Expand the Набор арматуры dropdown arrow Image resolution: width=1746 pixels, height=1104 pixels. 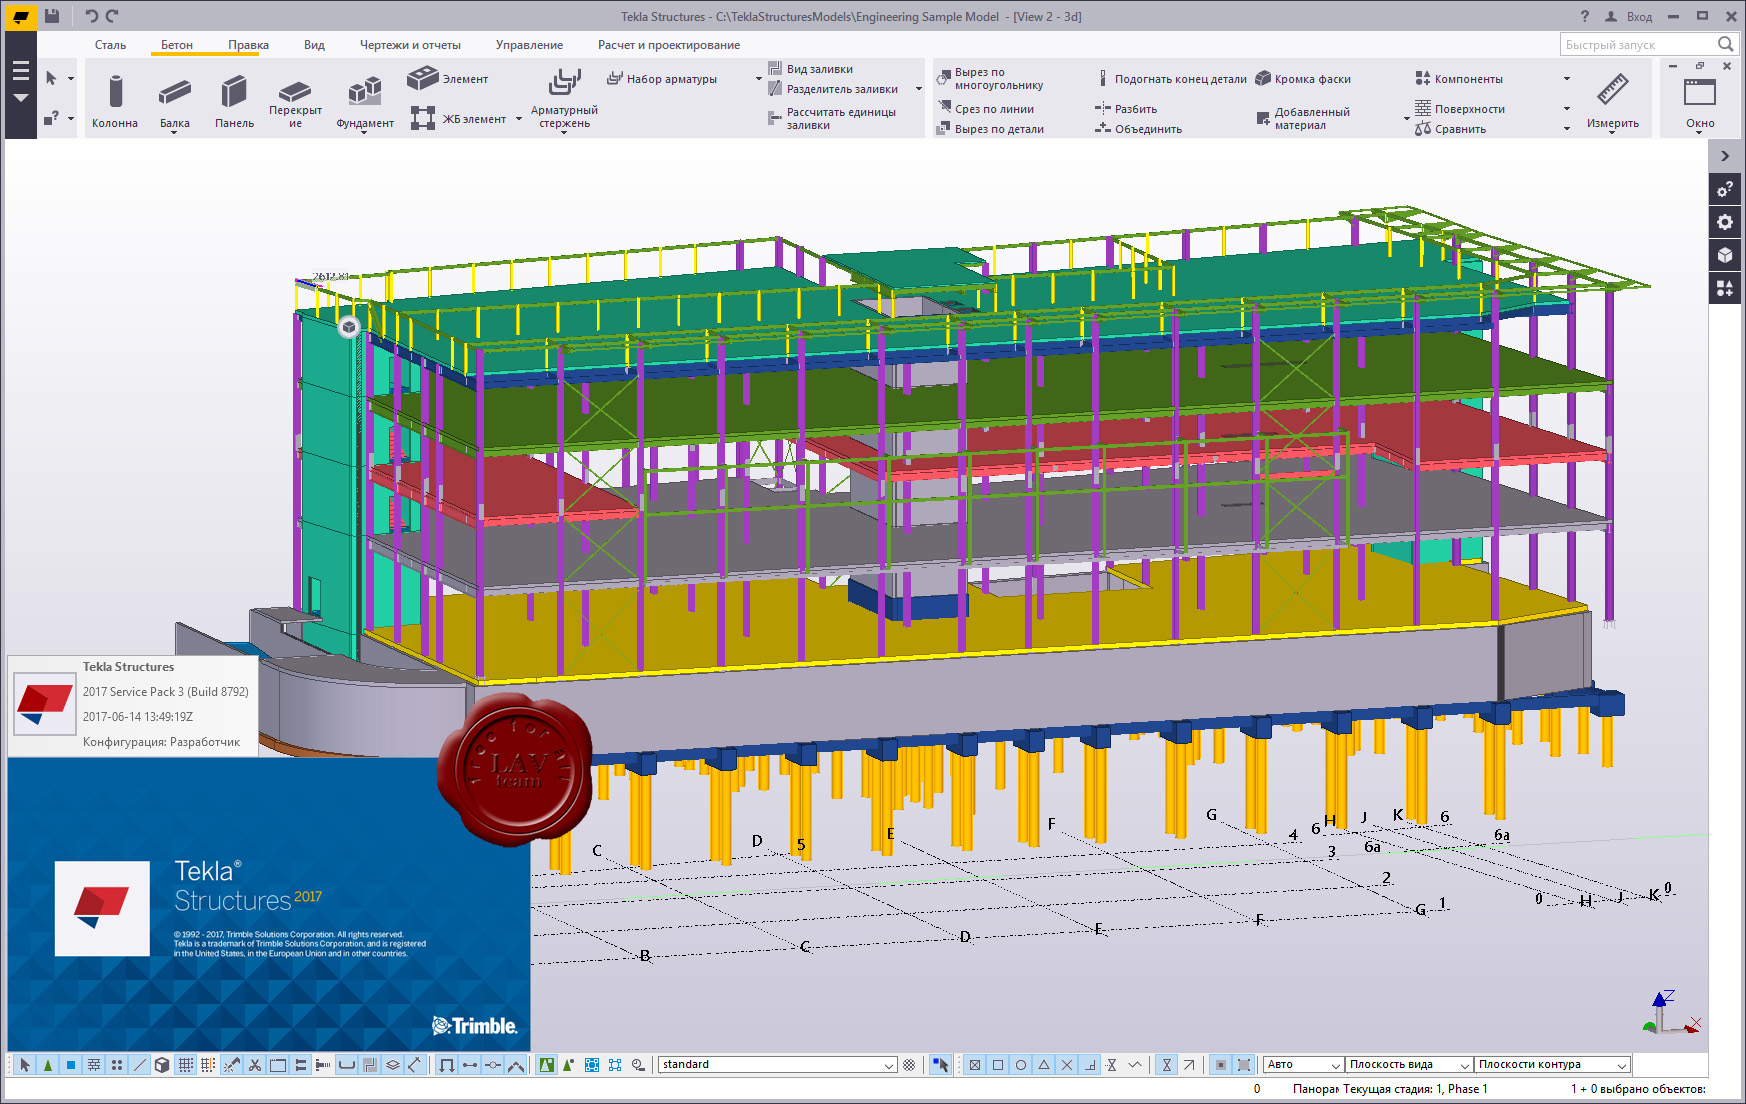[x=758, y=79]
